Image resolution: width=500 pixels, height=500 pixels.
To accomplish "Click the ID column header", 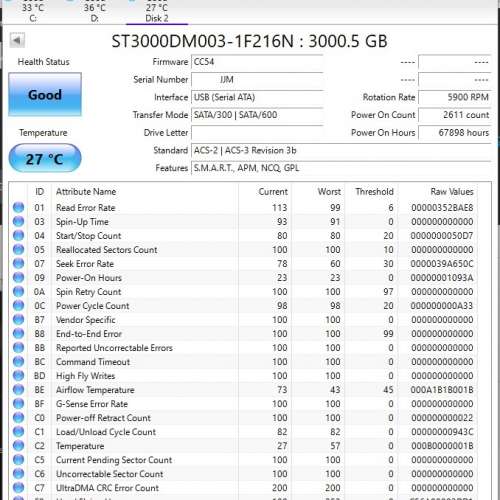I will click(x=39, y=192).
